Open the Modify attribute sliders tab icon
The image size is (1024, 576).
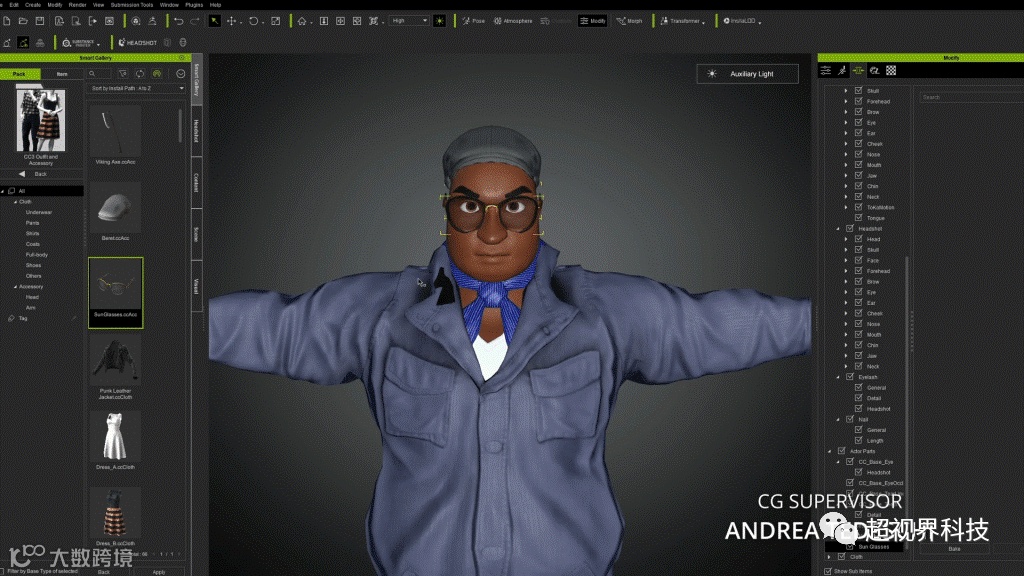coord(826,71)
